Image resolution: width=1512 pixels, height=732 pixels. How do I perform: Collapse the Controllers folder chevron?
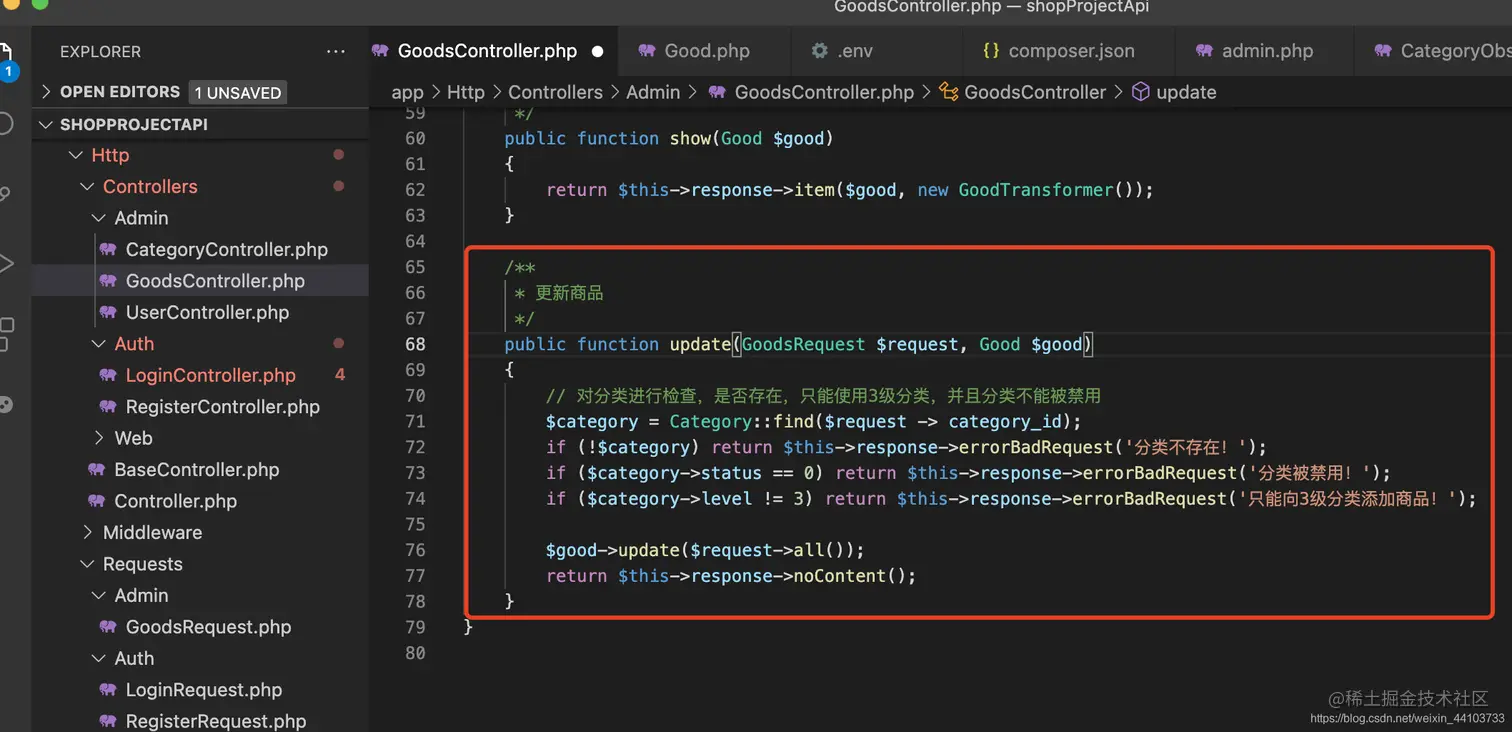click(x=87, y=186)
